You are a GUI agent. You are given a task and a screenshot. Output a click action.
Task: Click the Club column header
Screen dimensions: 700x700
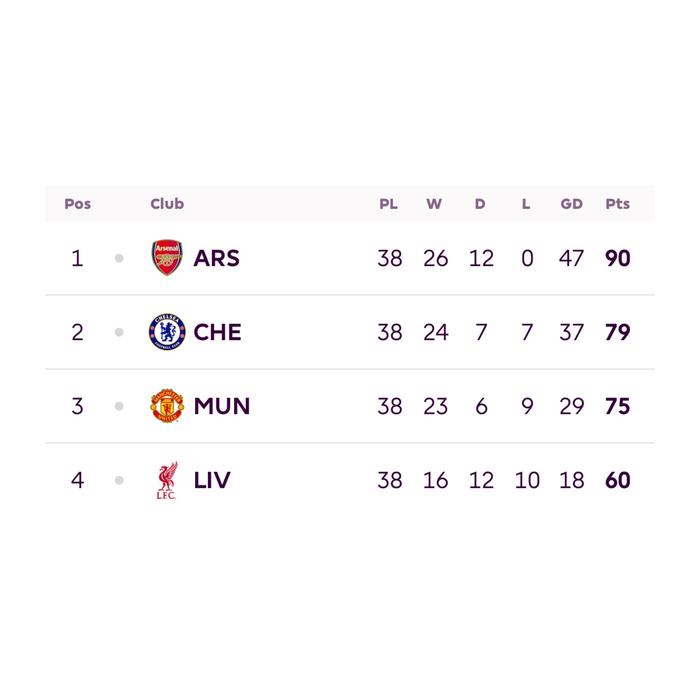click(167, 204)
